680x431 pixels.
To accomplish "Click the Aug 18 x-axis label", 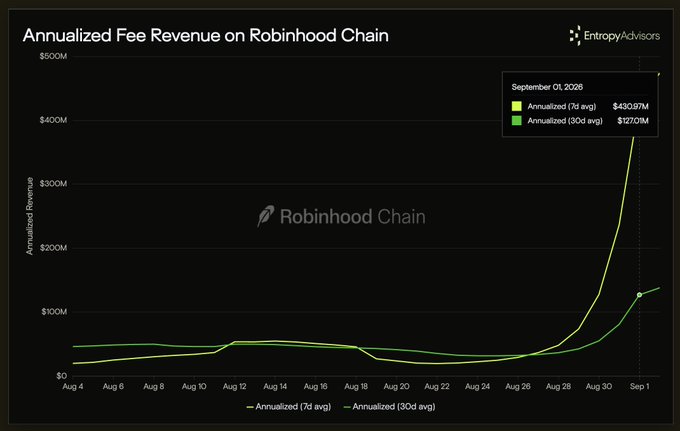I will 356,386.
